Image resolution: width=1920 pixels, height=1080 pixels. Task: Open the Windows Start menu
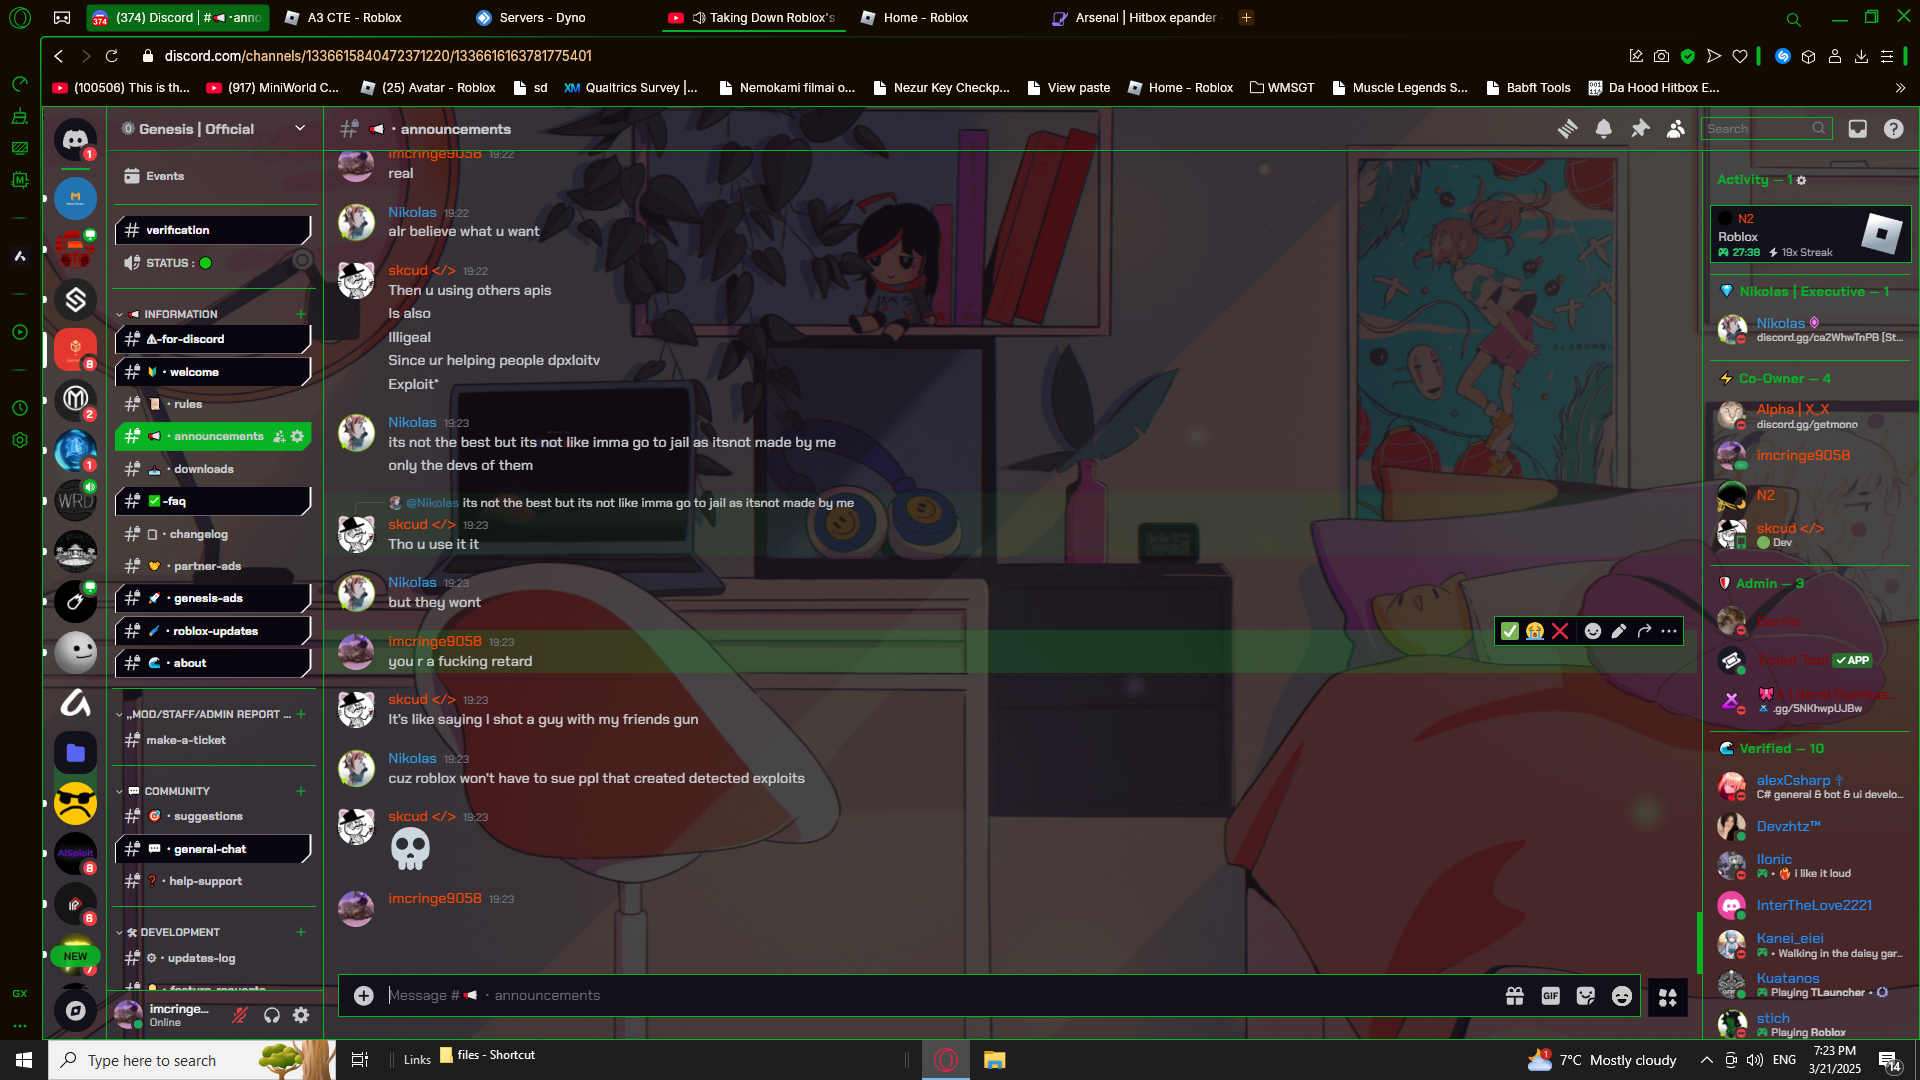pyautogui.click(x=24, y=1060)
